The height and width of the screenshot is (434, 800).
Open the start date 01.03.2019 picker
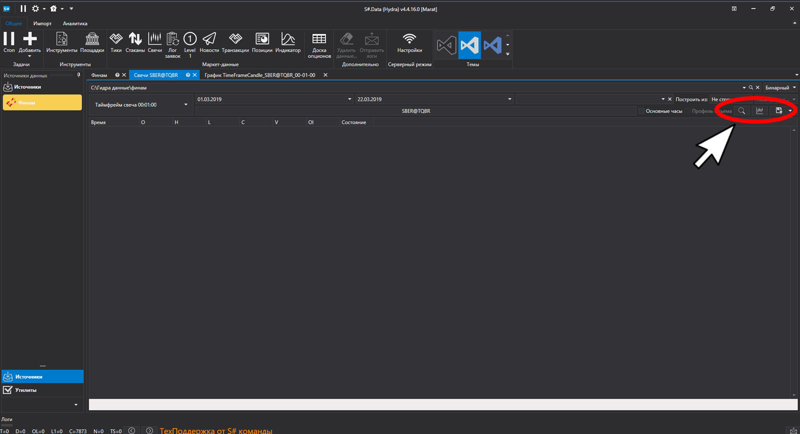pos(349,99)
